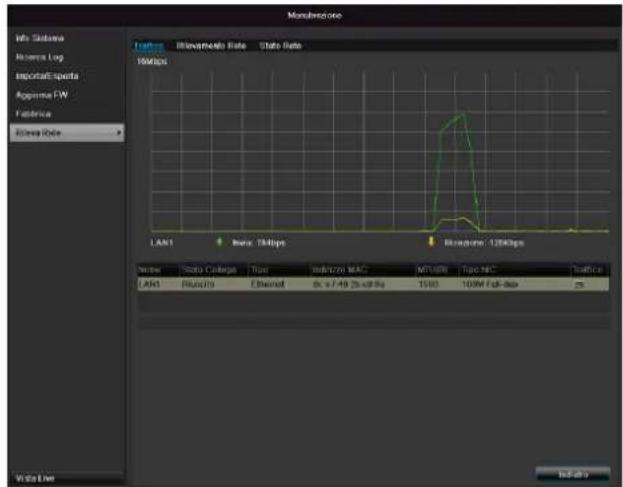Click the green peak on traffic graph
623x487 pixels.
point(461,114)
